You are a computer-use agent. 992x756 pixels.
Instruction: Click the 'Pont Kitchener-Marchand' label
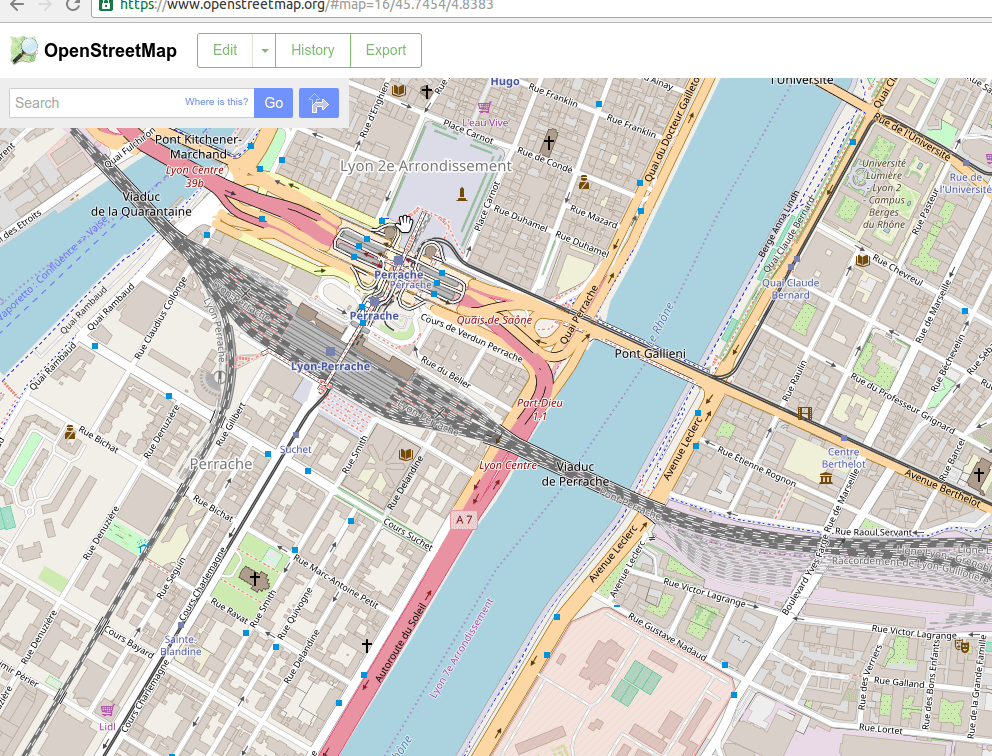pos(198,147)
